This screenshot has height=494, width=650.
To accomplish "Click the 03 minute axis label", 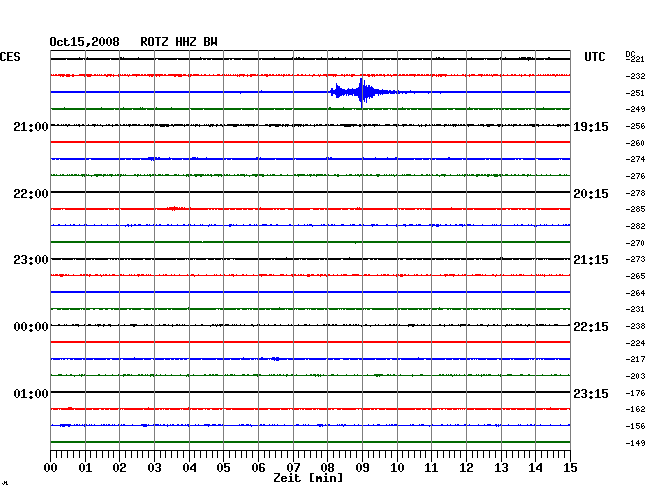I will point(154,468).
